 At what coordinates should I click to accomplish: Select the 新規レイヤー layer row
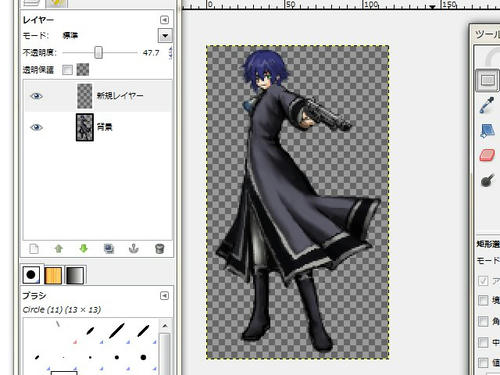point(98,96)
